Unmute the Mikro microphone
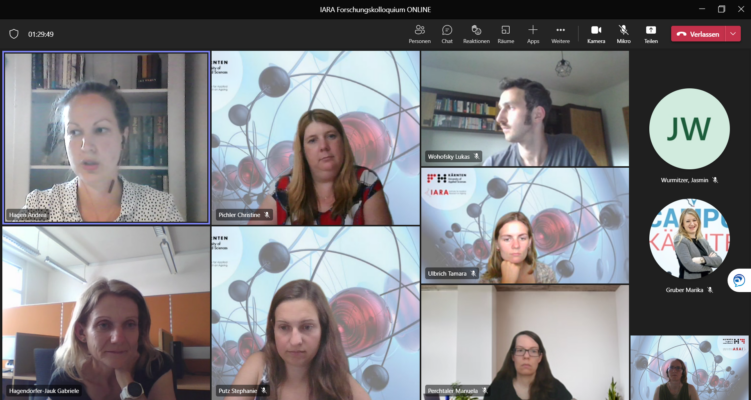 624,33
